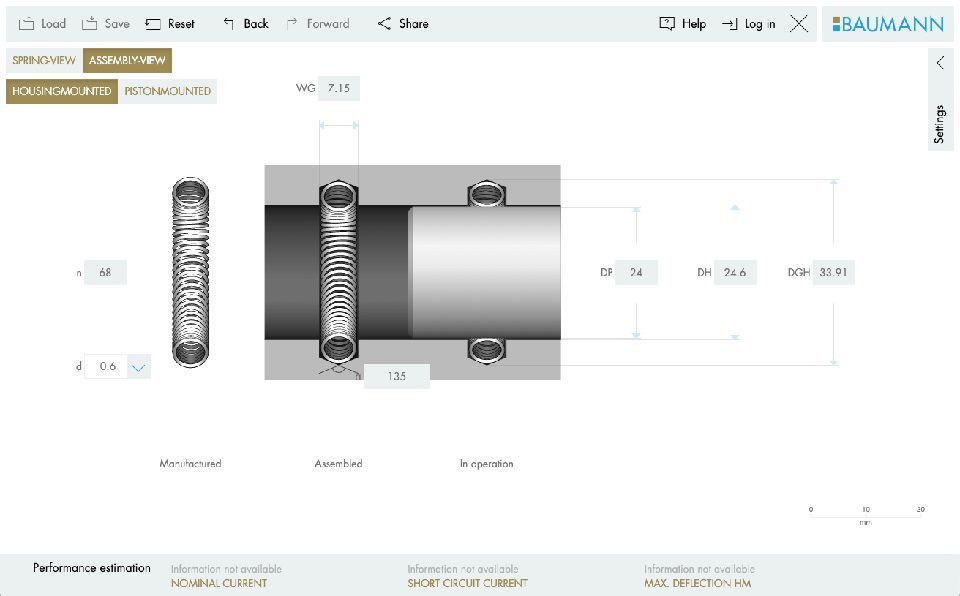Click the Assembled spring in the housing

(x=339, y=271)
